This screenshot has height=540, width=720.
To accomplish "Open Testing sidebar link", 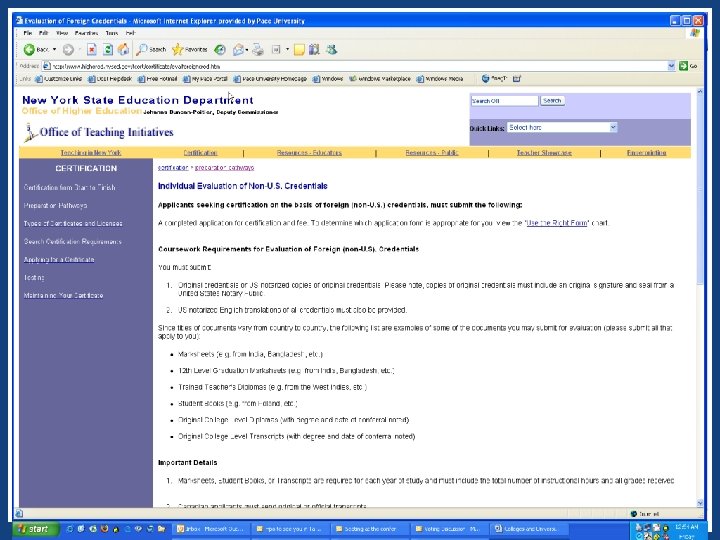I will click(34, 277).
